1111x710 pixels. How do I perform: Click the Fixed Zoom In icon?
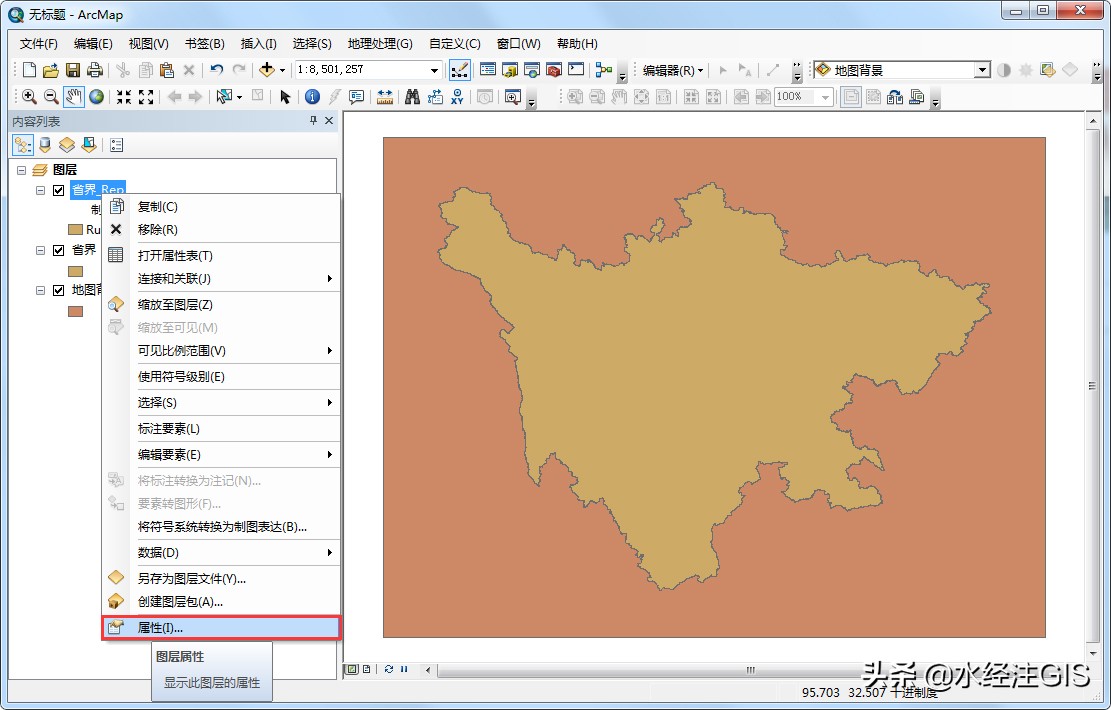124,96
